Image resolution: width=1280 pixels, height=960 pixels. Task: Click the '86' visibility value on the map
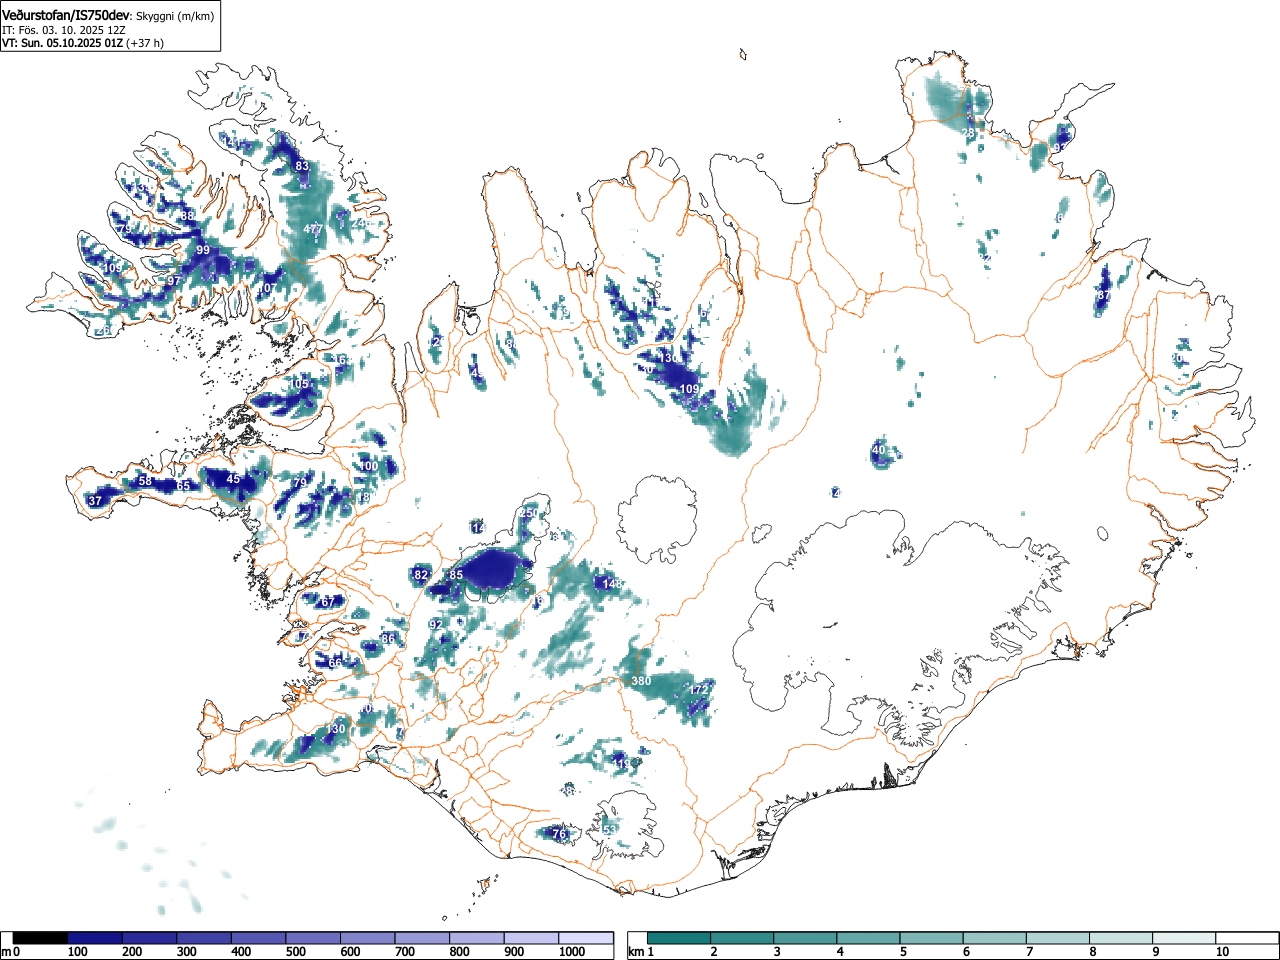388,639
